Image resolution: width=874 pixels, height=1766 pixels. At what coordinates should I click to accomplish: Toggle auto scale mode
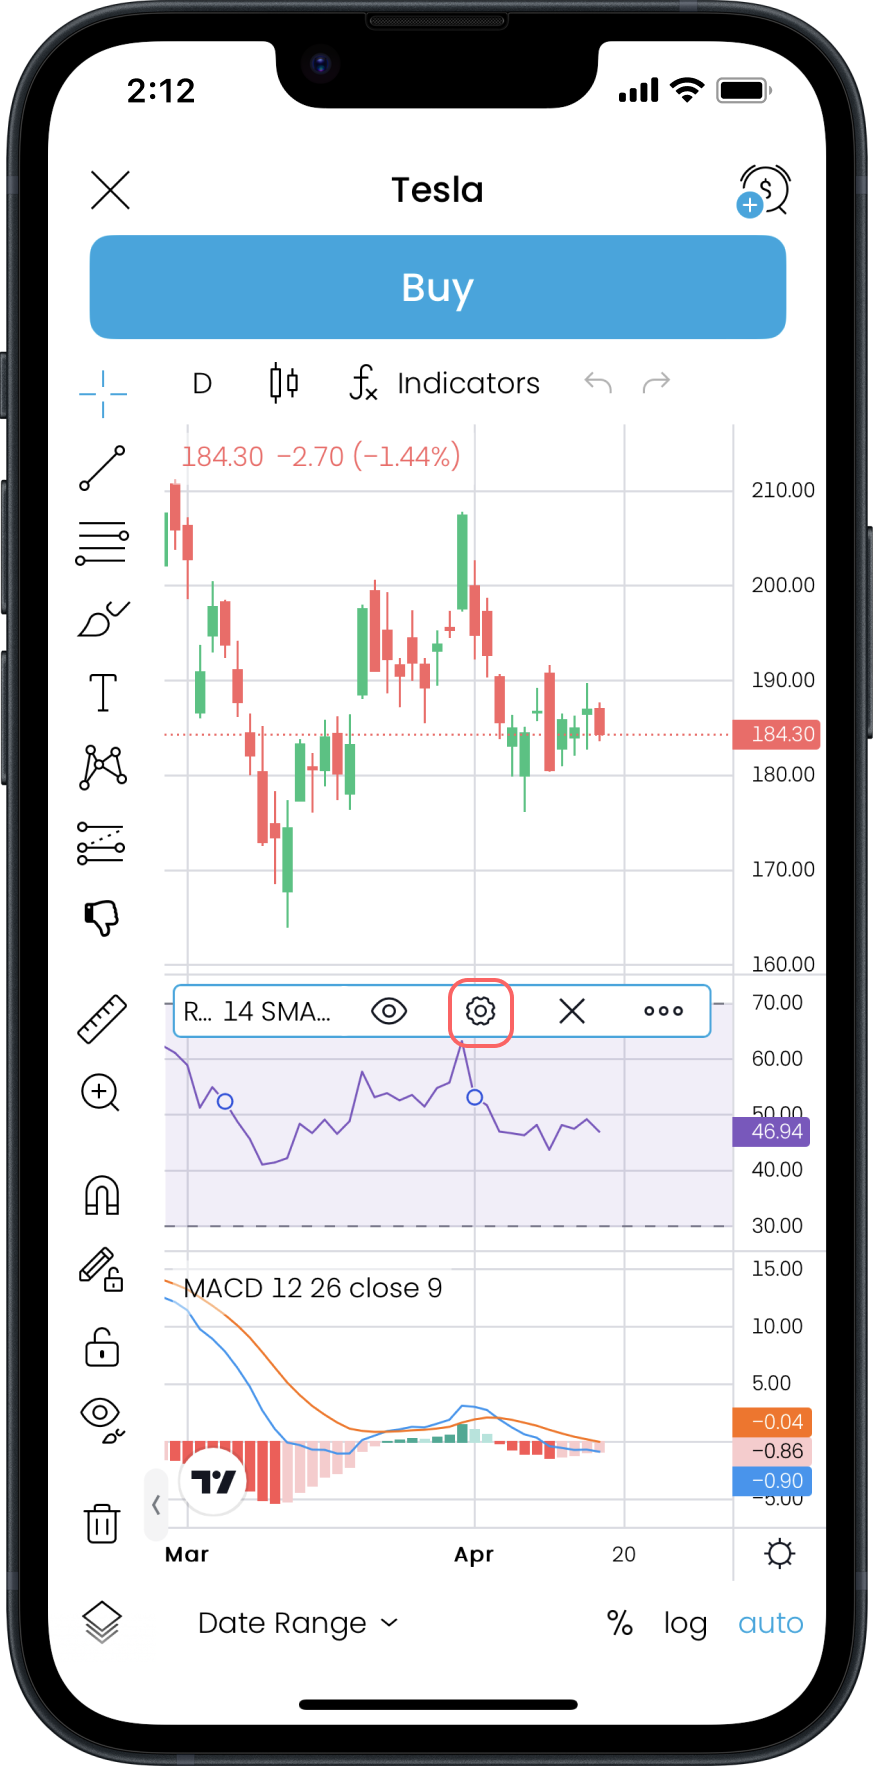(771, 1623)
